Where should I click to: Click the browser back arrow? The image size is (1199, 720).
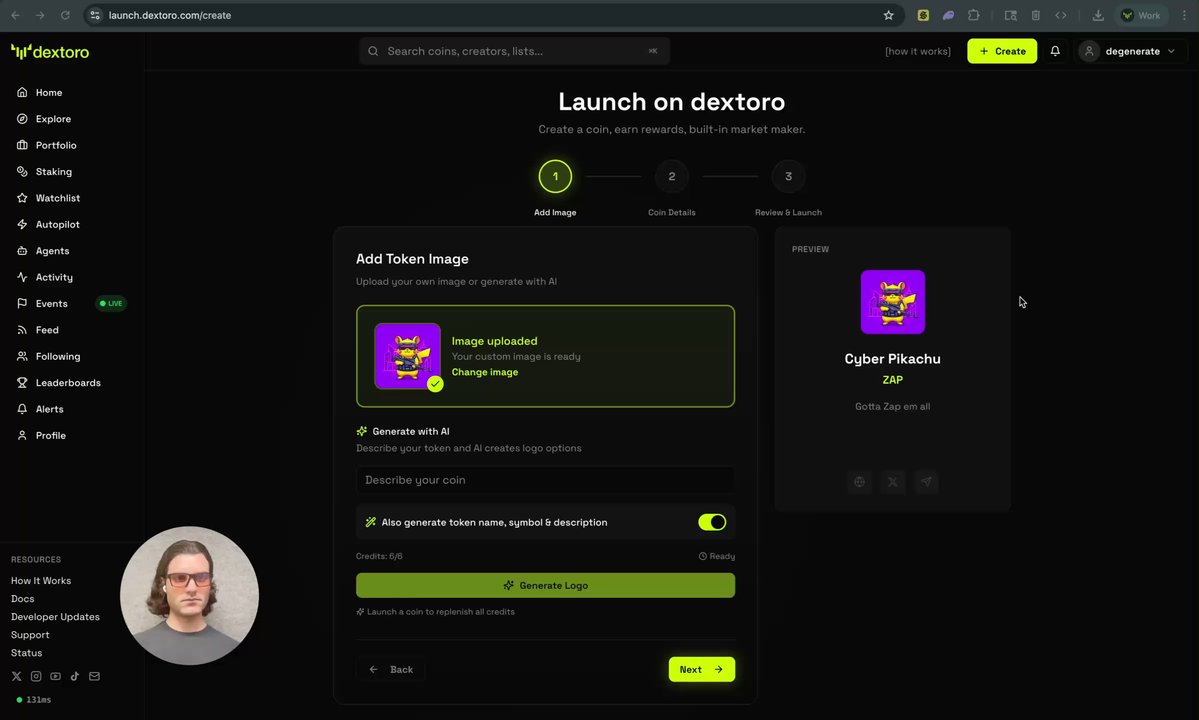click(15, 15)
